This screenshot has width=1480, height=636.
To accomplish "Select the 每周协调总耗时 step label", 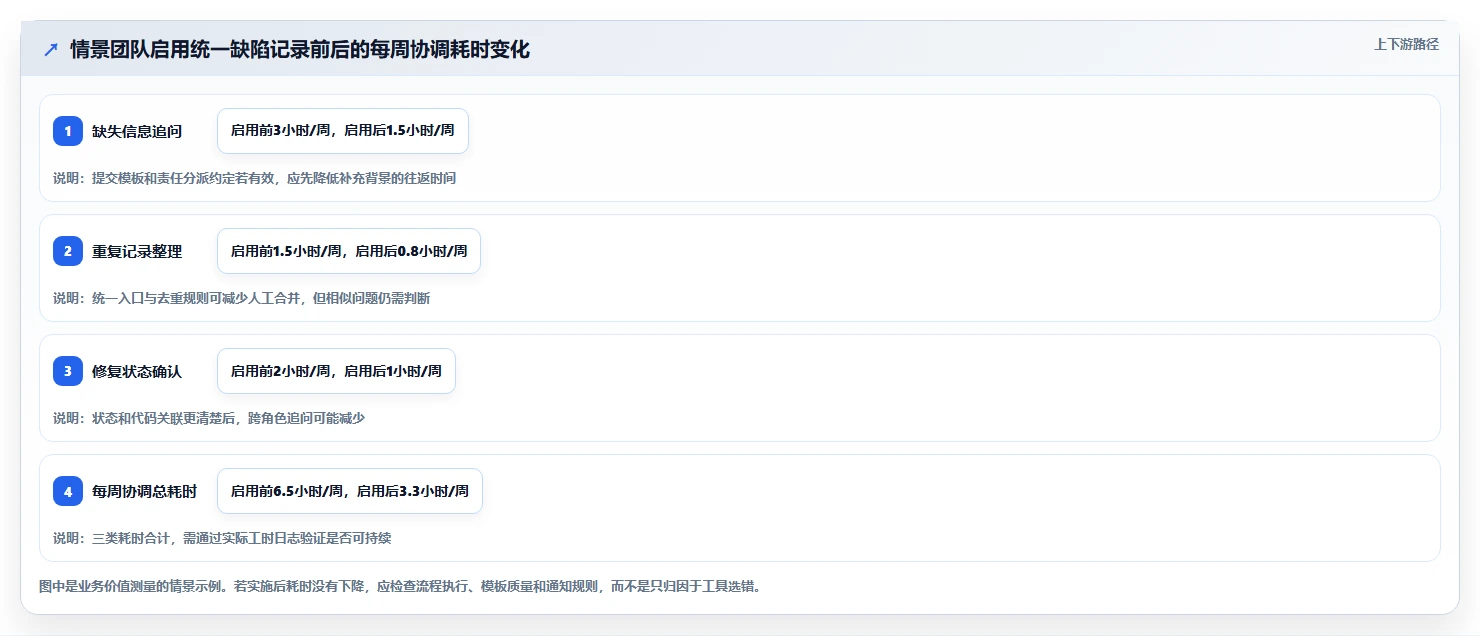I will (x=145, y=491).
